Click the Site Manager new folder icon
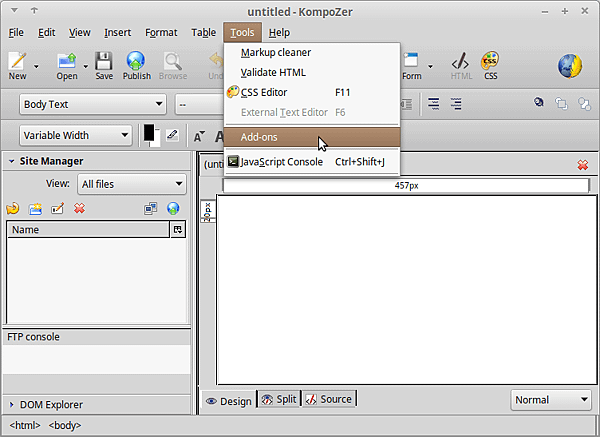600x437 pixels. [x=35, y=209]
